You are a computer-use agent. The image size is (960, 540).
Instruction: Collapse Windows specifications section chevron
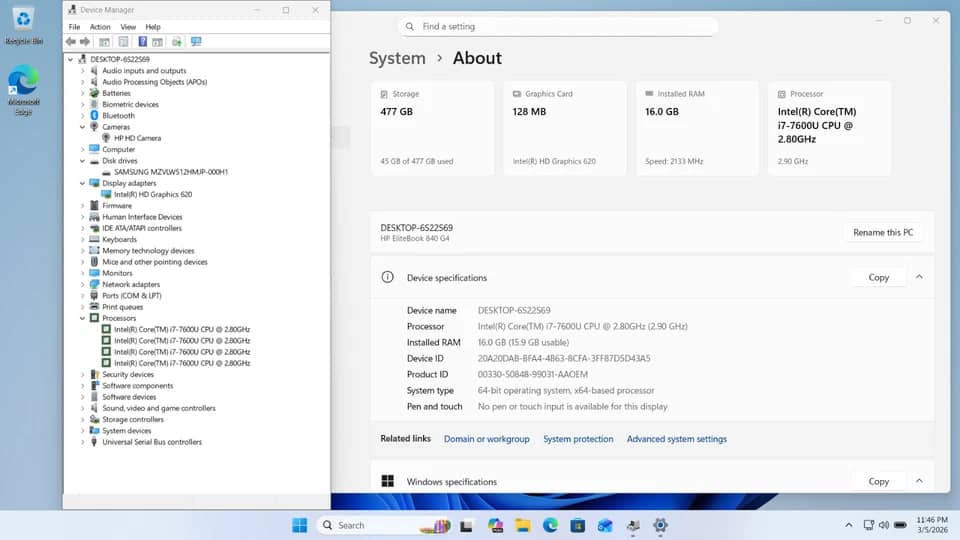pyautogui.click(x=919, y=481)
